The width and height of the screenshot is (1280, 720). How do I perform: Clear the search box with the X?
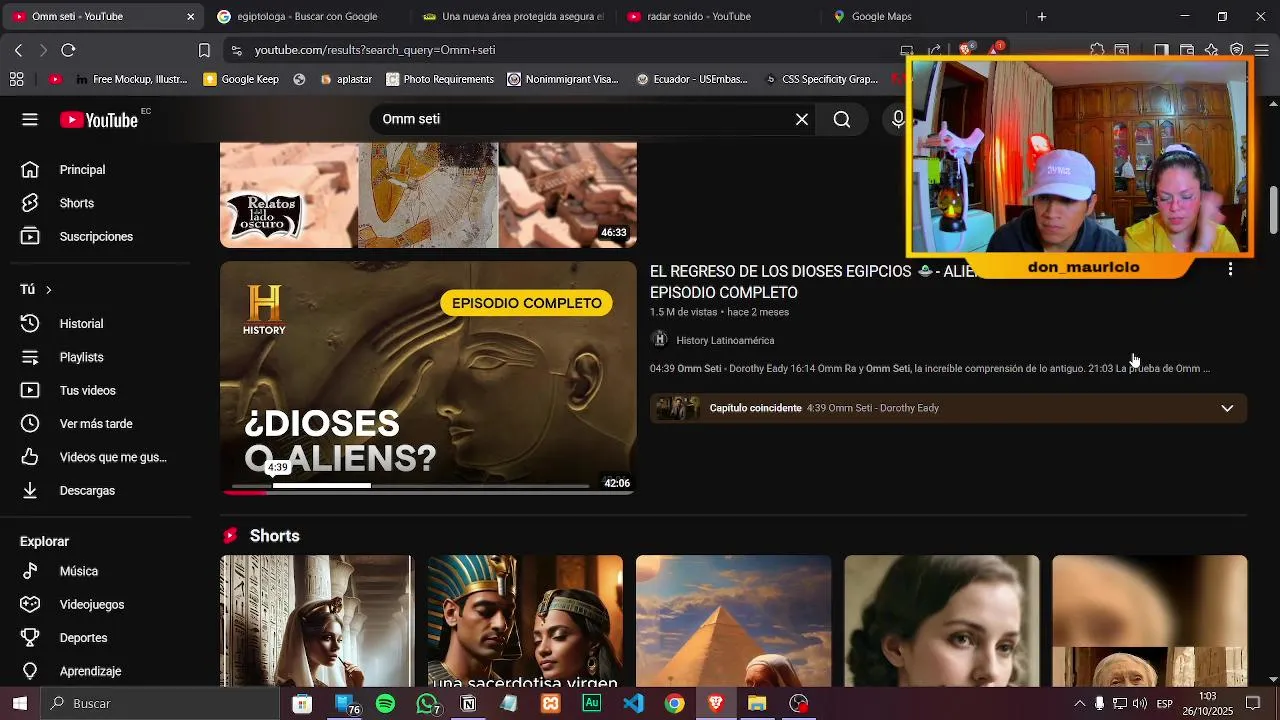[802, 119]
